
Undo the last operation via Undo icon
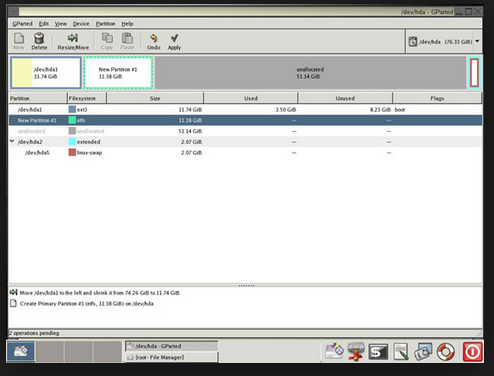tap(153, 41)
